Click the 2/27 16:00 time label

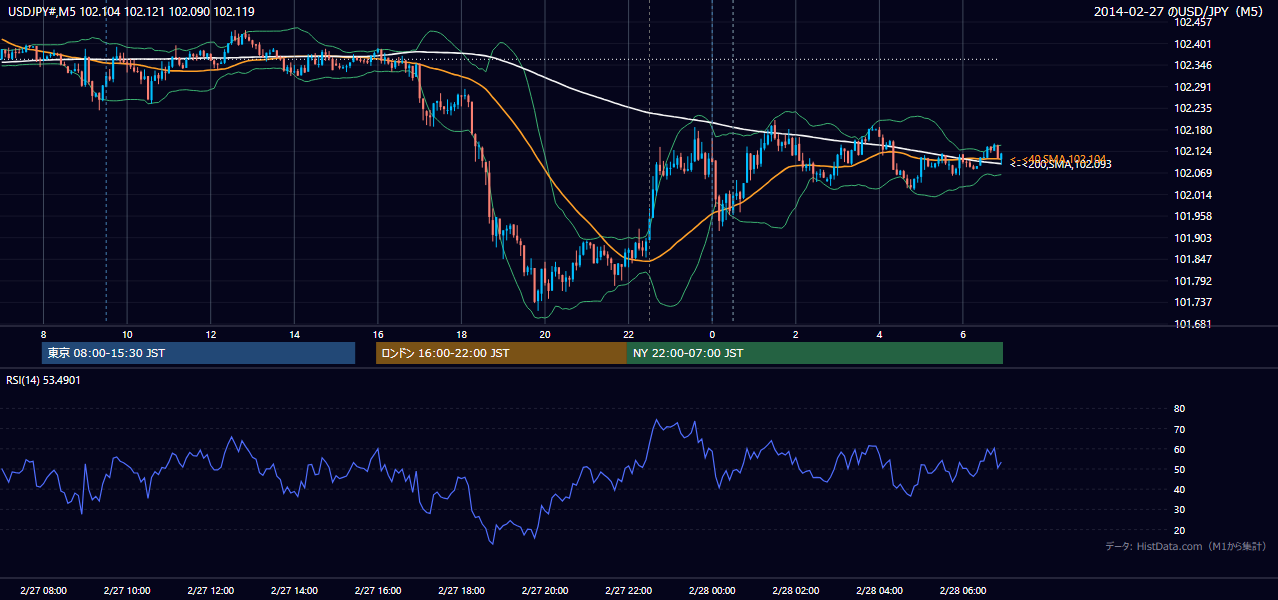[377, 591]
